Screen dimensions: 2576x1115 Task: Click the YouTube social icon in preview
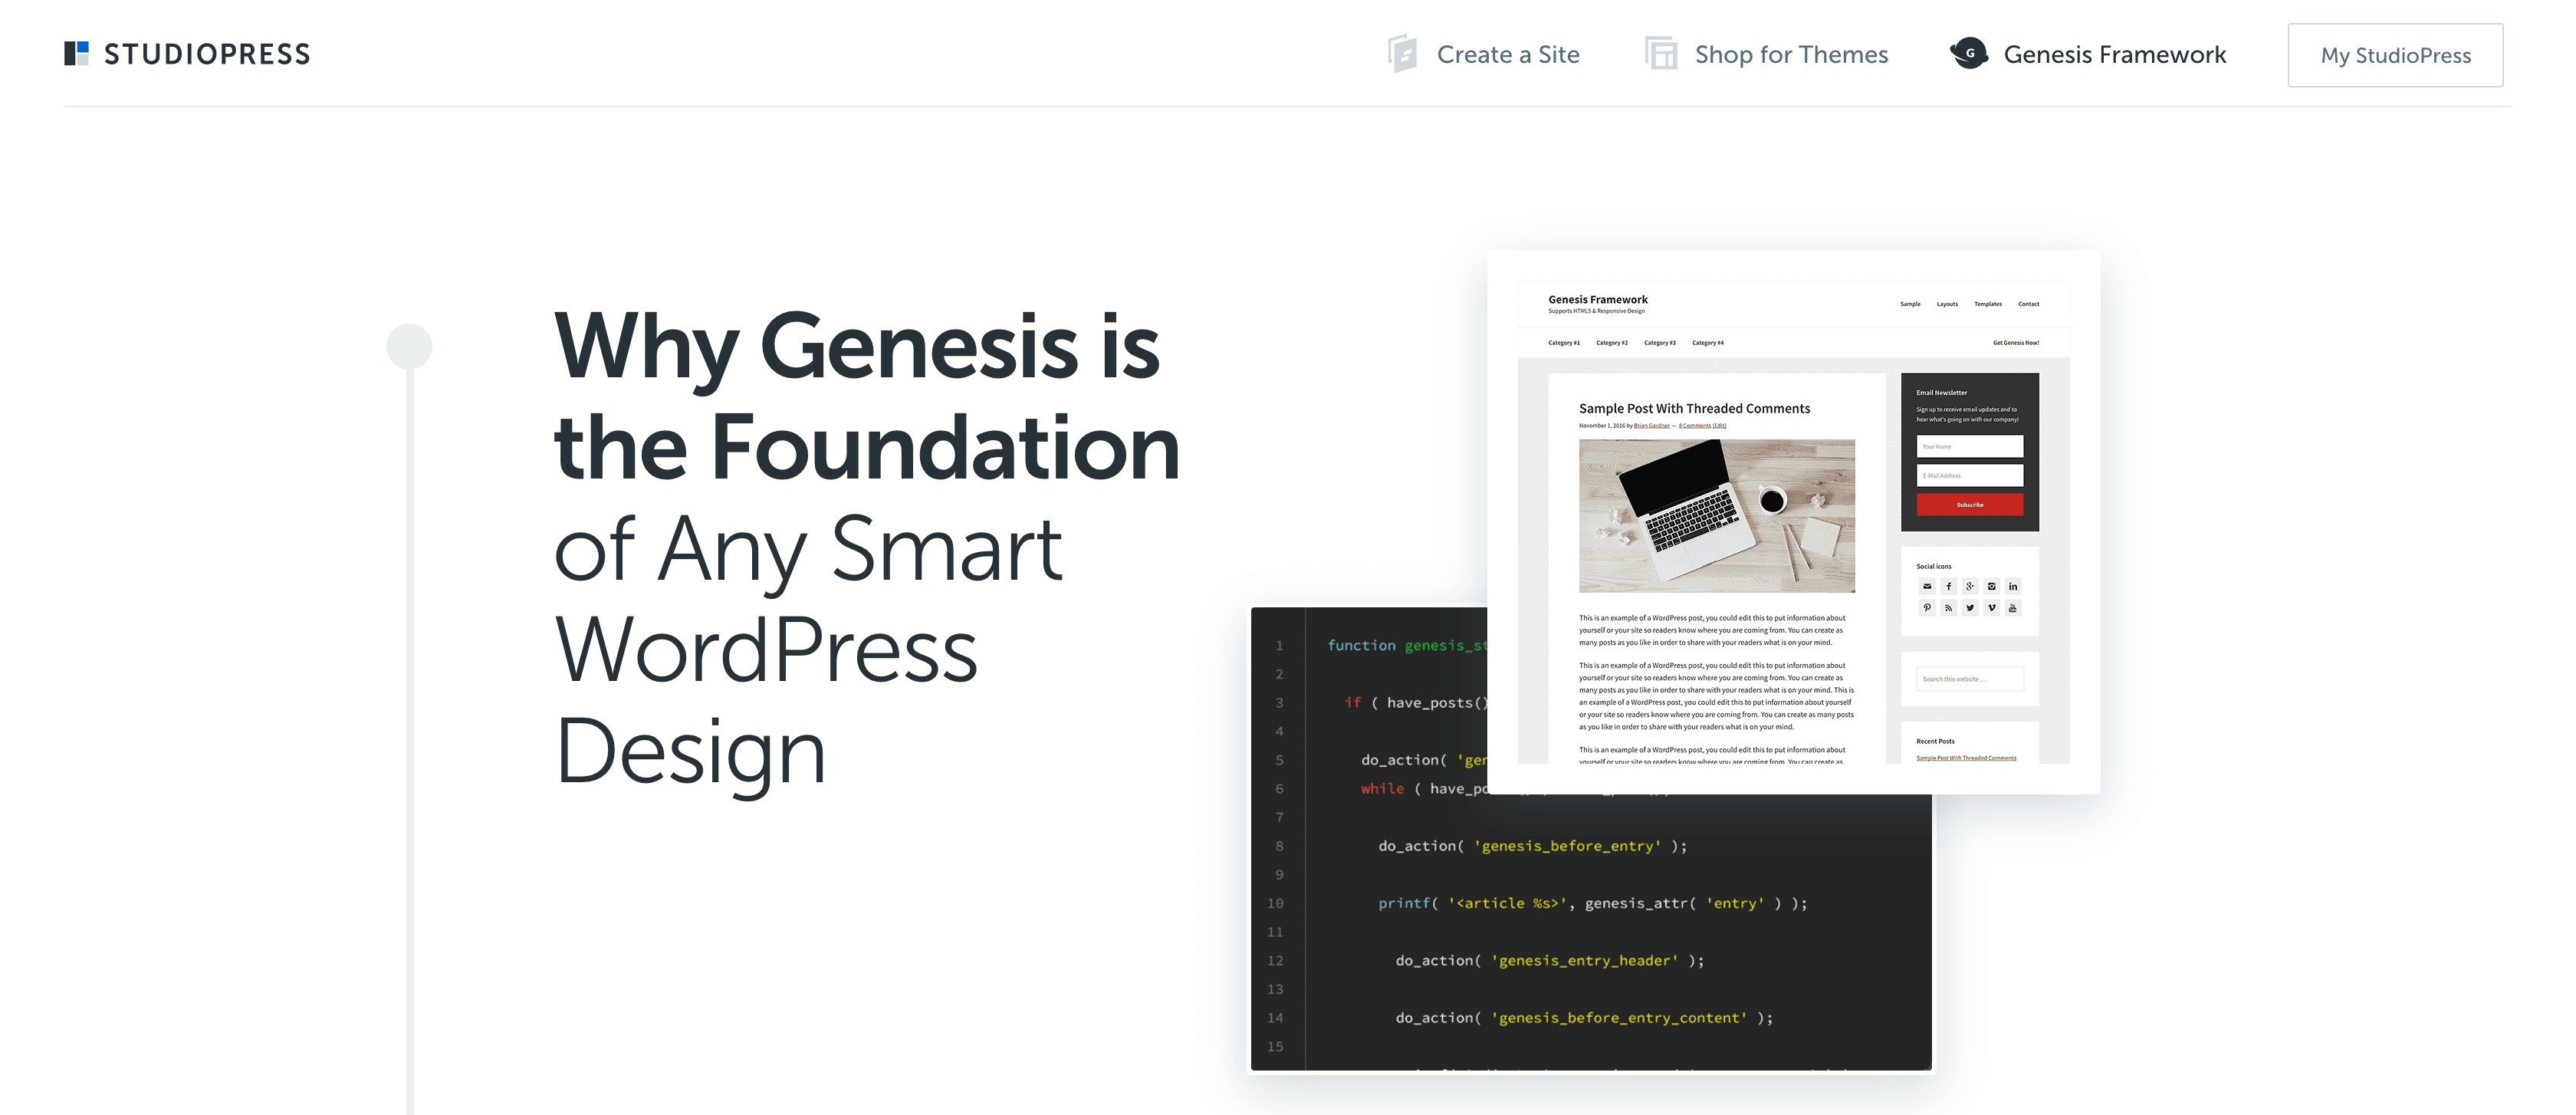[x=2013, y=607]
